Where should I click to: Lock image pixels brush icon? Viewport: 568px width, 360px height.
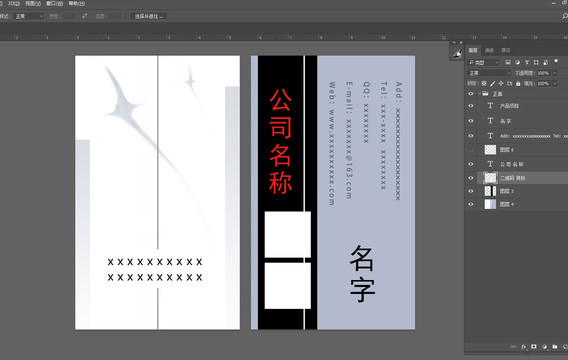[493, 83]
